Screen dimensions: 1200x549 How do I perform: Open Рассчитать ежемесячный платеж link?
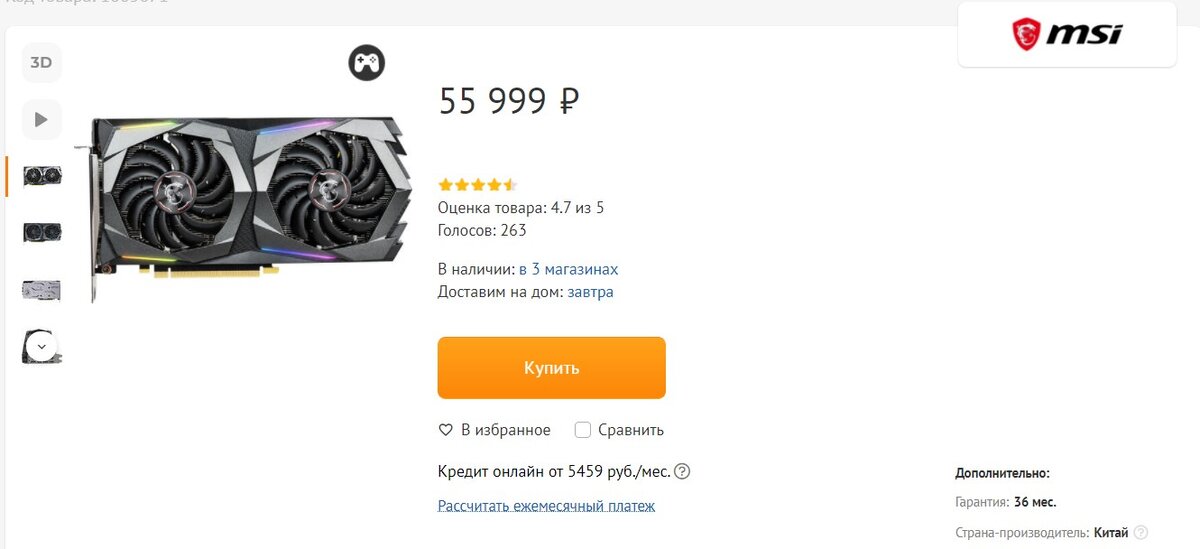tap(546, 506)
